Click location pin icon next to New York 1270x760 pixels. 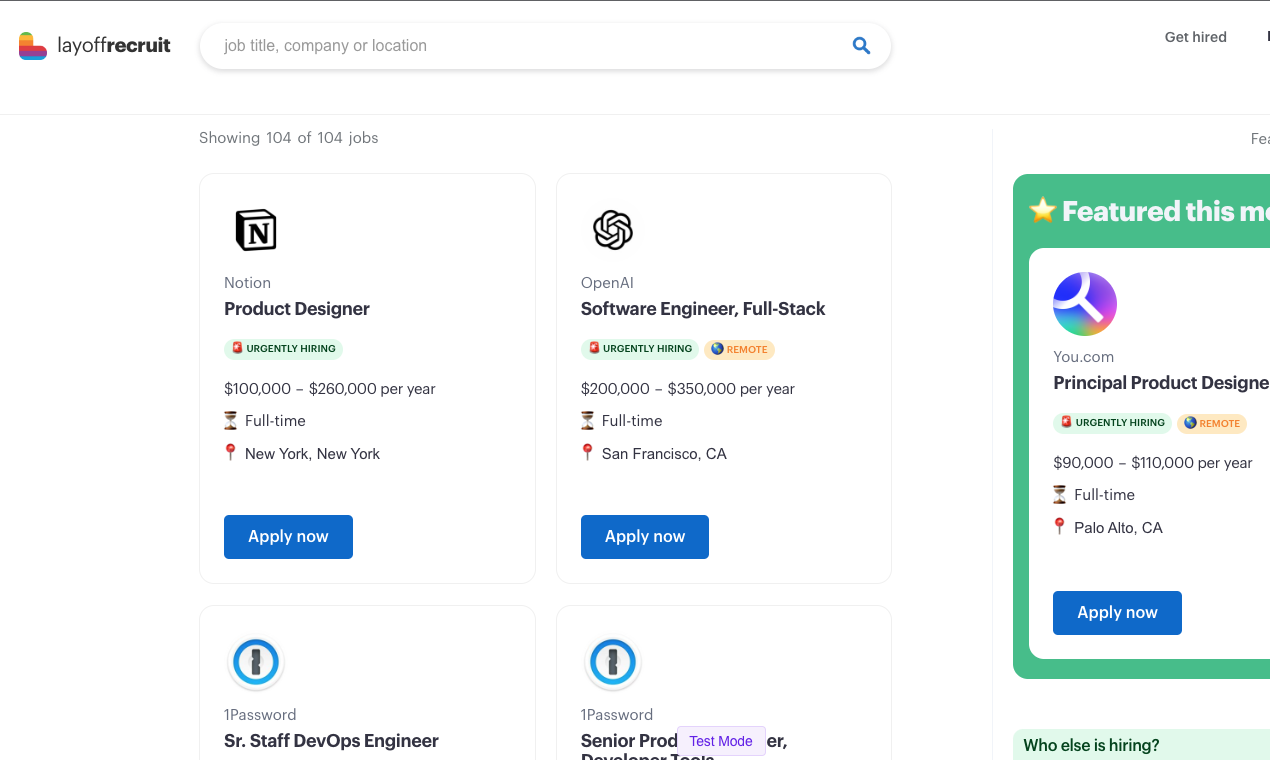coord(231,453)
